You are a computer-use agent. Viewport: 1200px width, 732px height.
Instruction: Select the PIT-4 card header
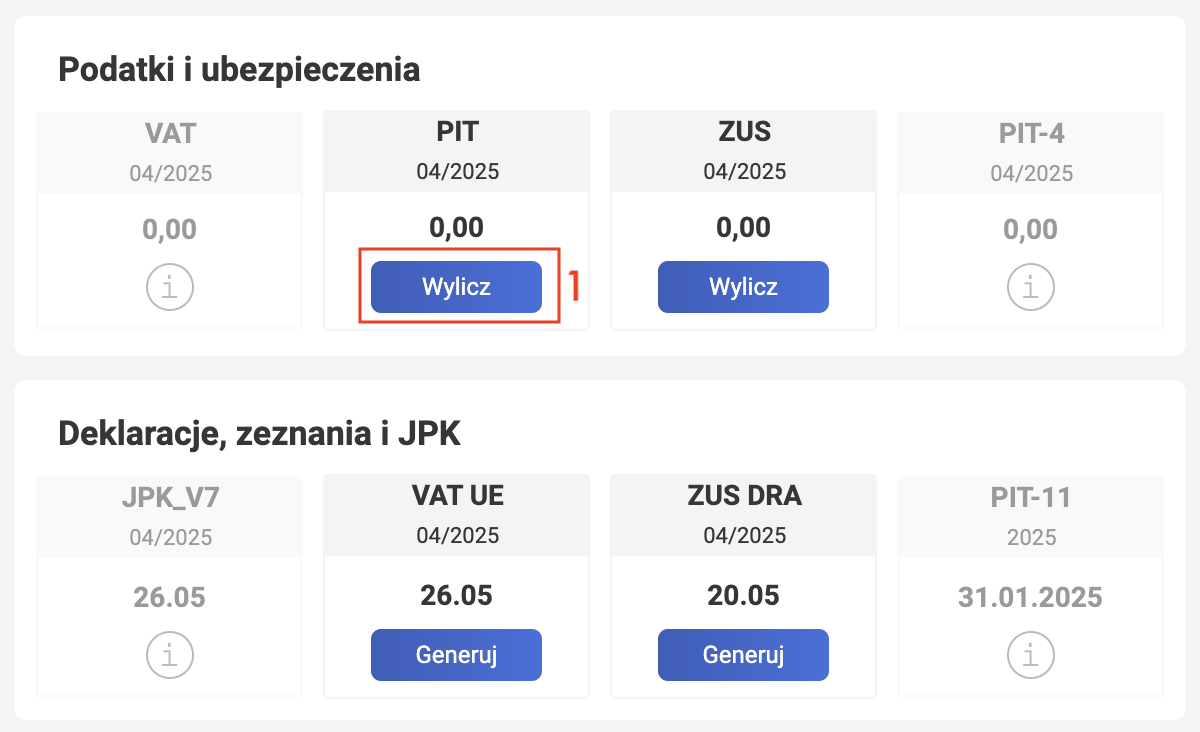click(1031, 152)
